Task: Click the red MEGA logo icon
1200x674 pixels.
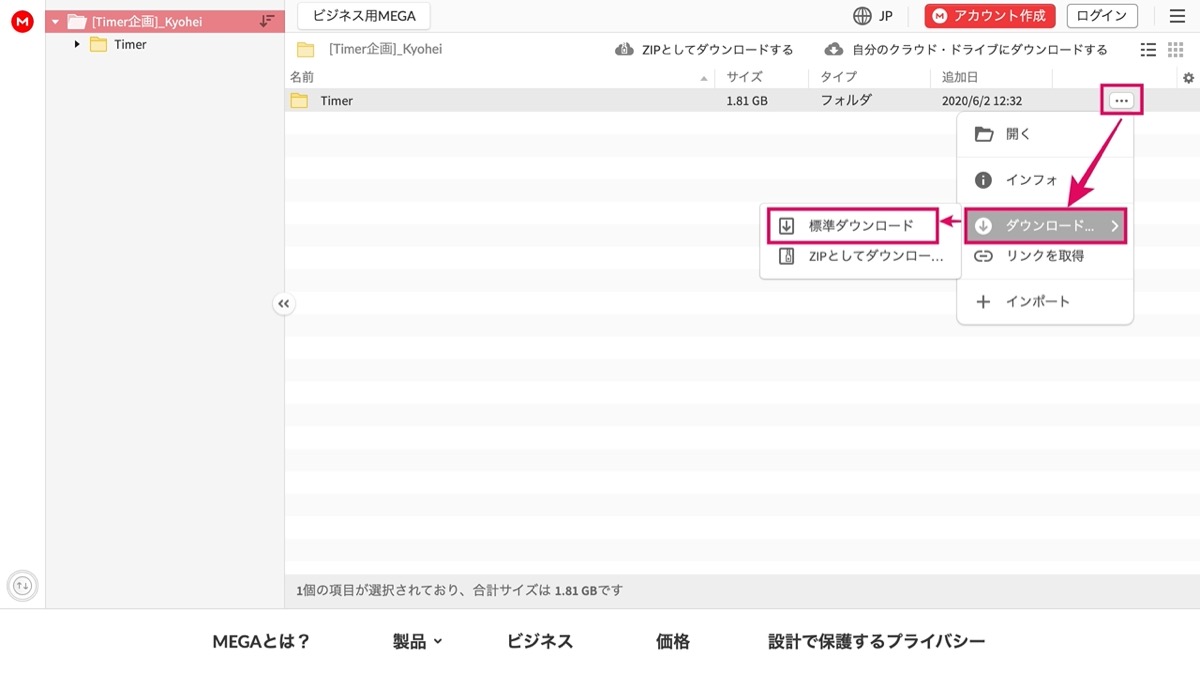Action: click(x=22, y=21)
